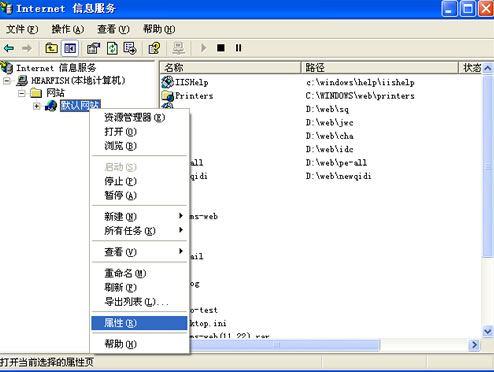Open the 文件(F) menu
The image size is (494, 372).
pyautogui.click(x=22, y=29)
